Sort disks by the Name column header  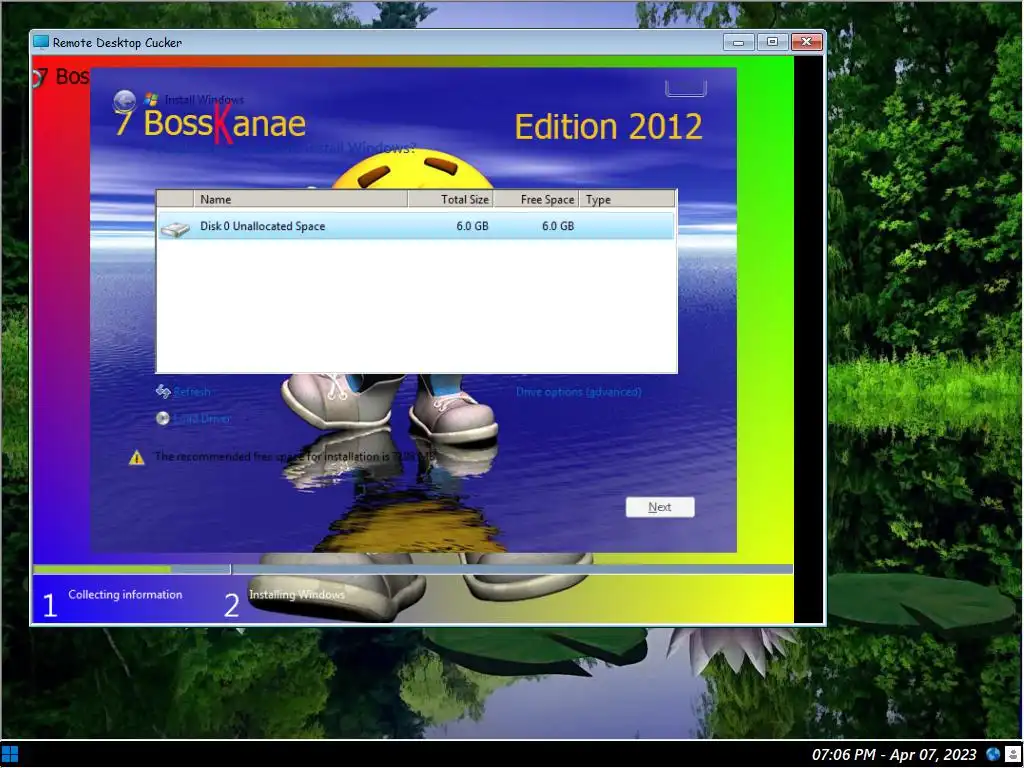(300, 199)
